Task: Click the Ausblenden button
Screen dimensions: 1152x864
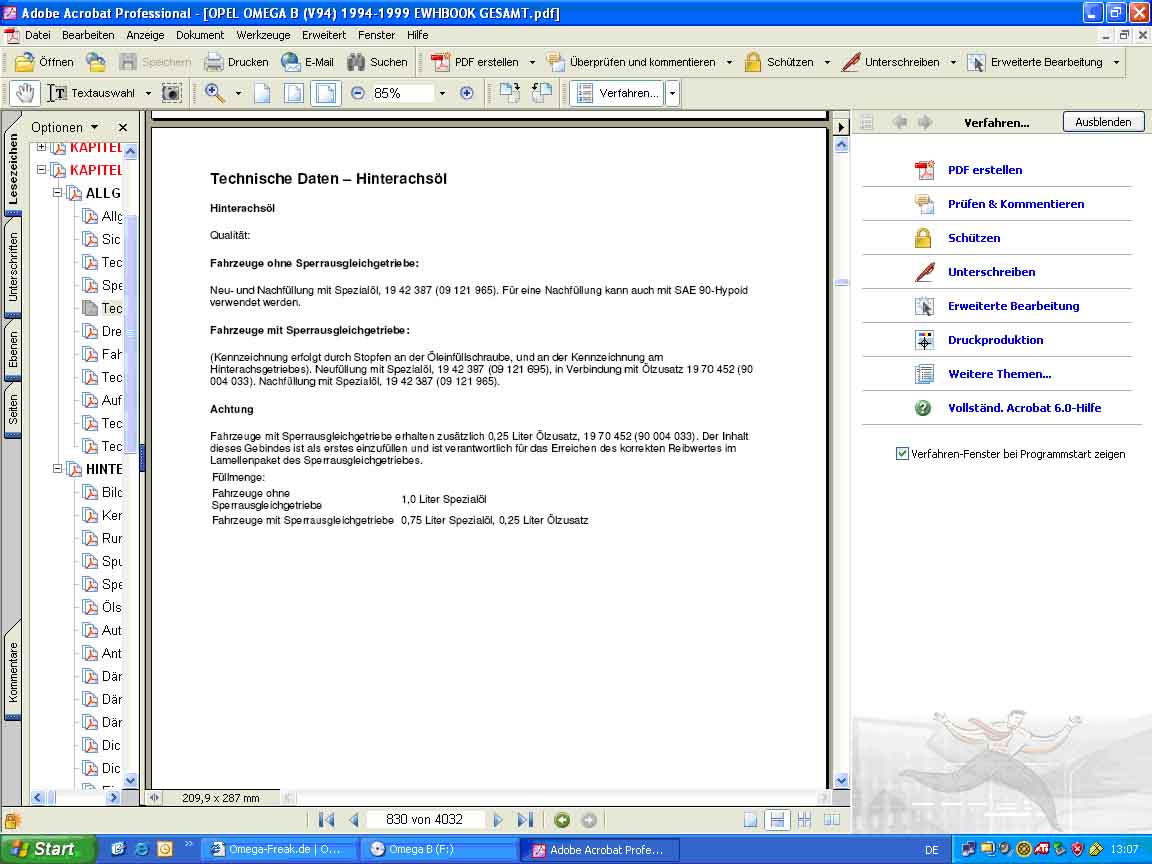Action: pos(1103,122)
